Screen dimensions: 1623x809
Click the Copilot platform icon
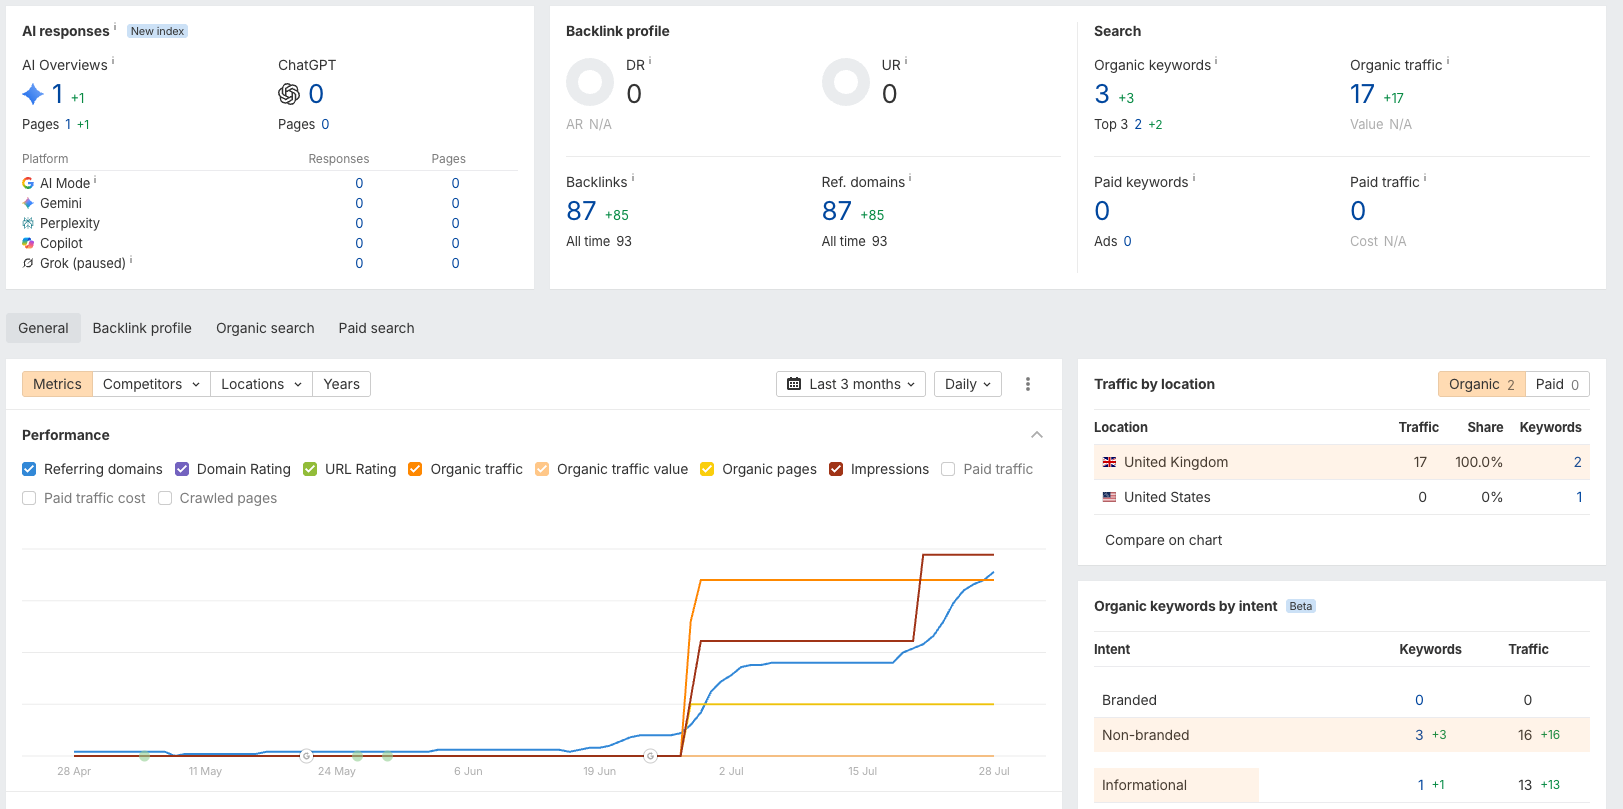(x=28, y=243)
